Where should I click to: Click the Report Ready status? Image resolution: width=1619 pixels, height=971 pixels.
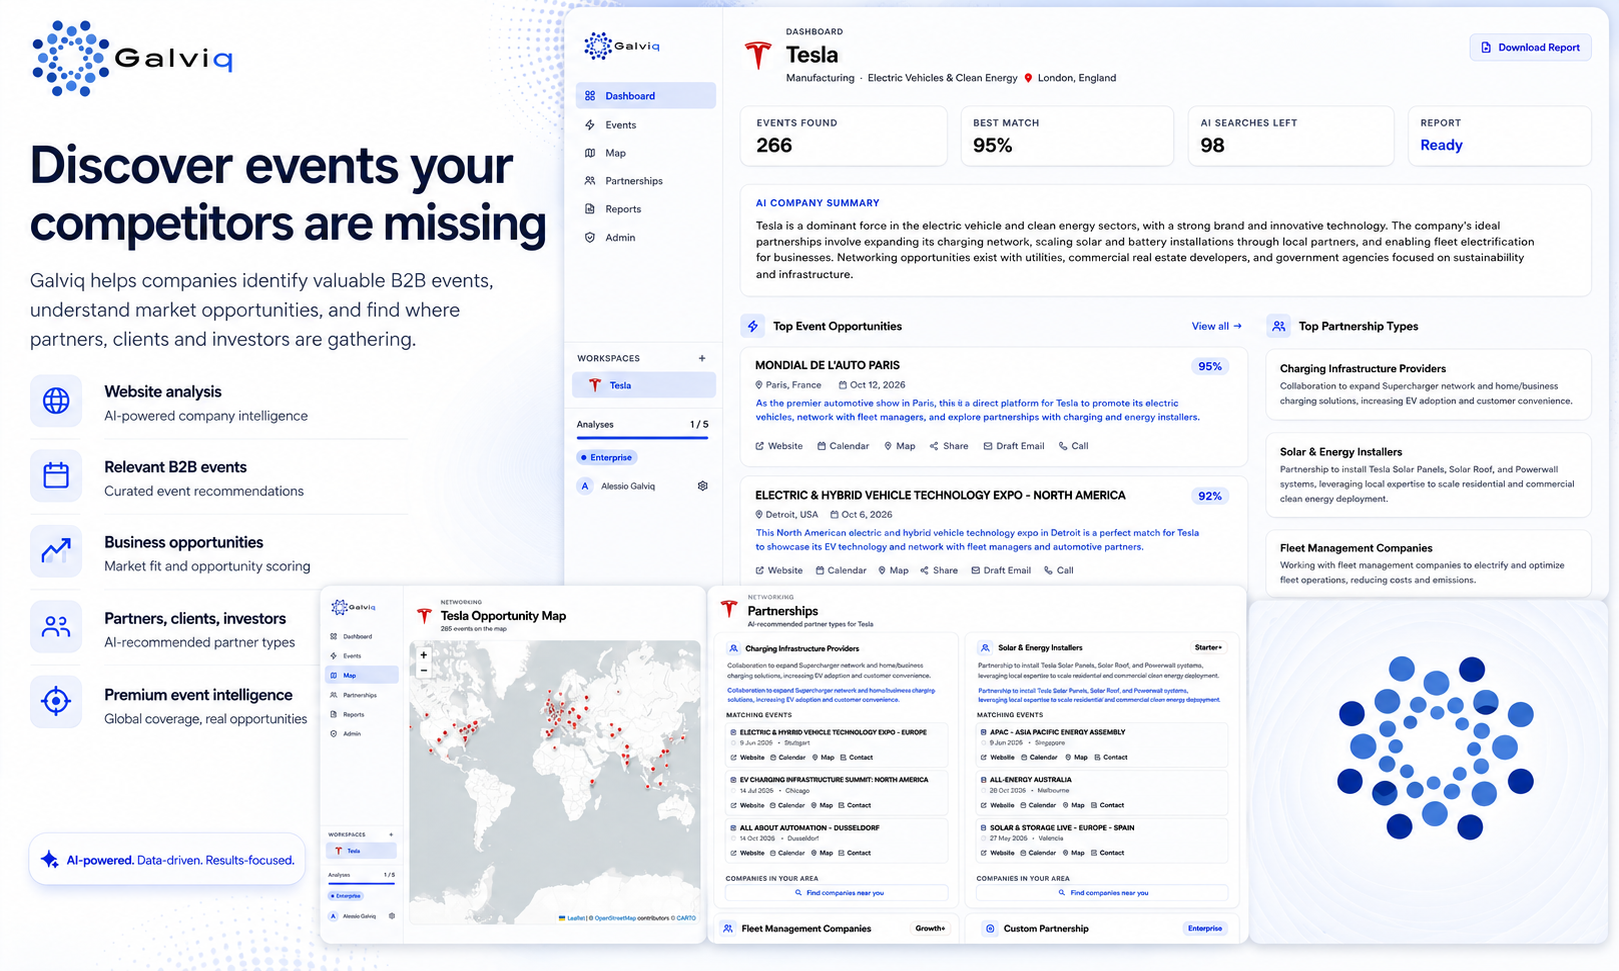coord(1441,145)
